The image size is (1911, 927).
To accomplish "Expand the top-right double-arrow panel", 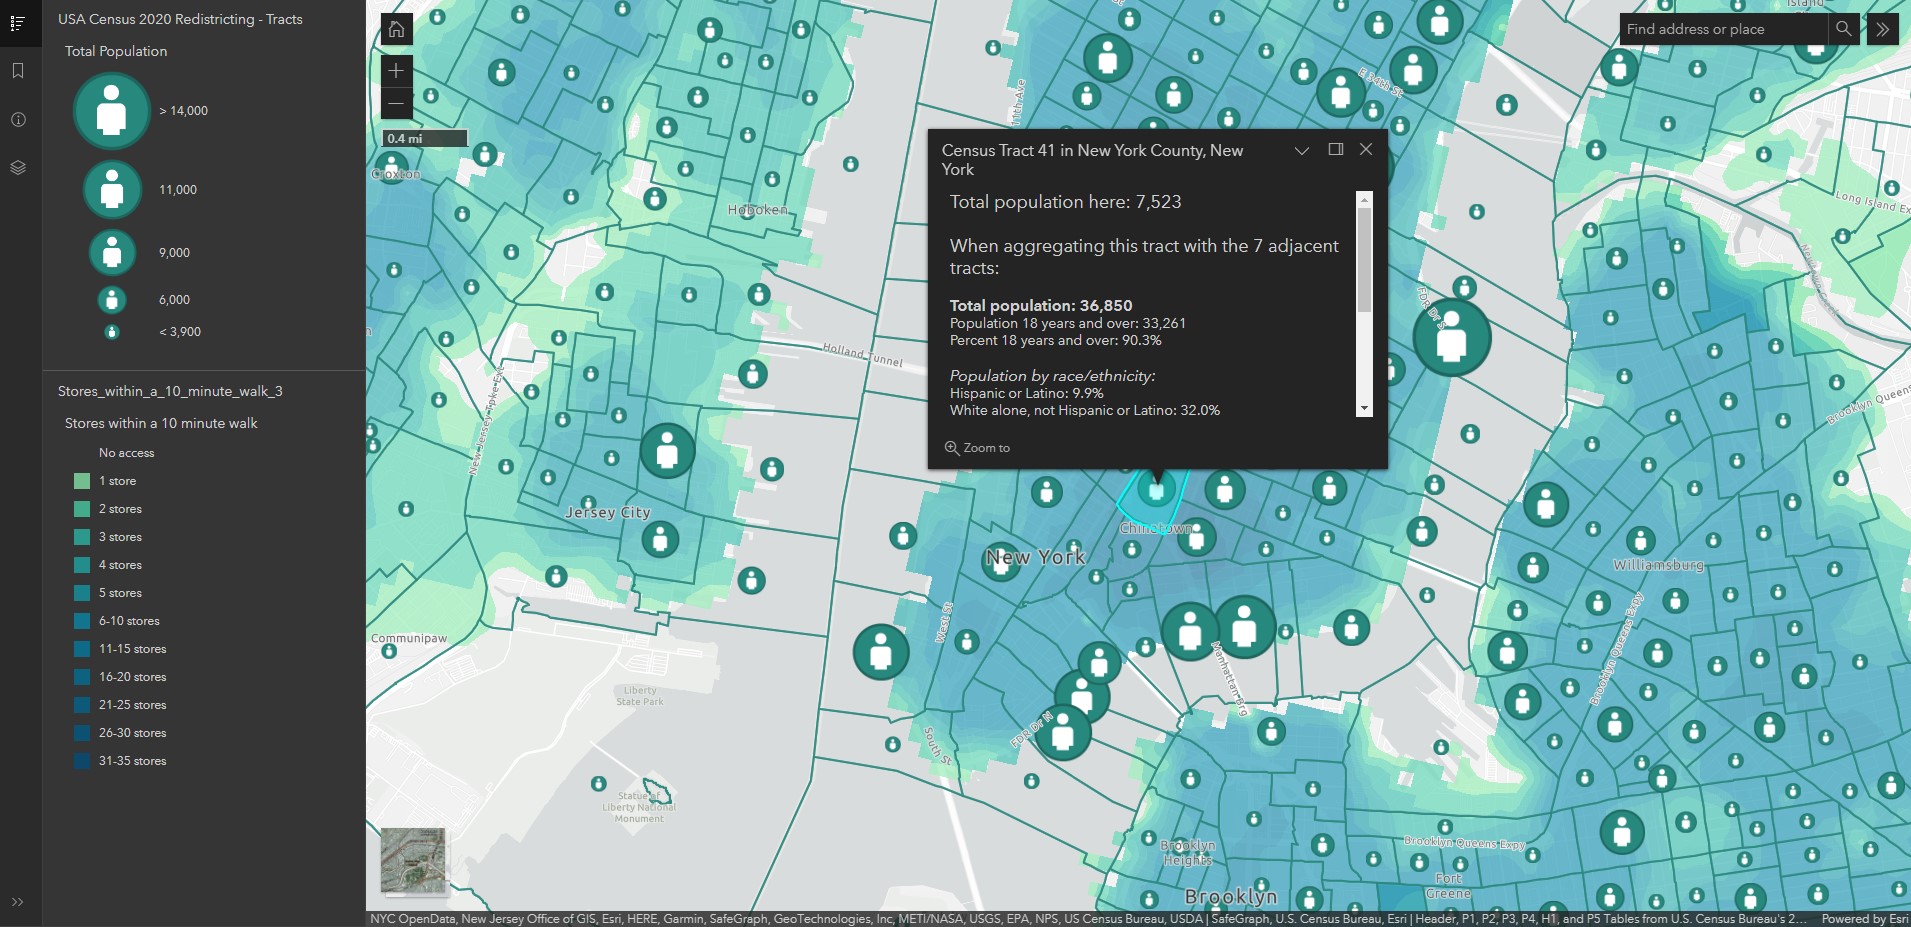I will [x=1884, y=29].
